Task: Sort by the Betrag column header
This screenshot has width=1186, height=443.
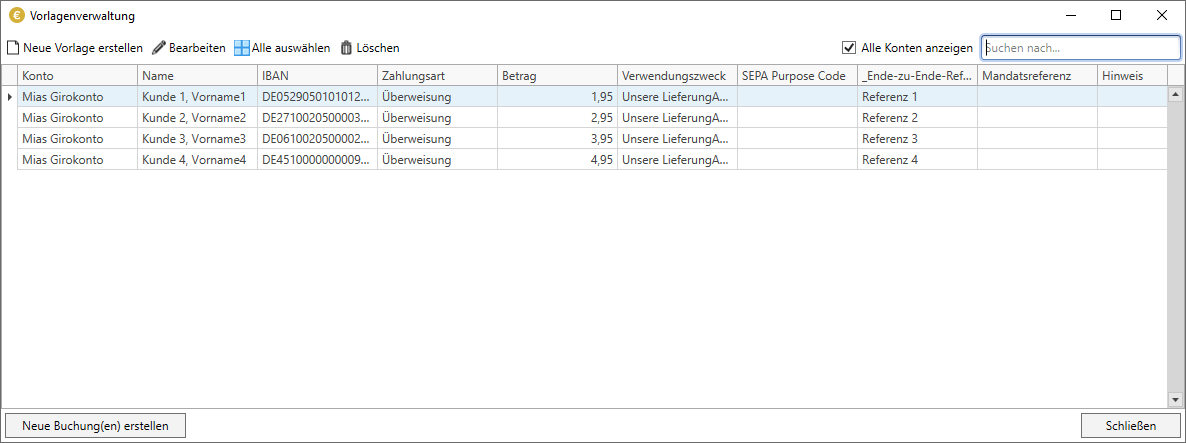Action: pos(557,76)
